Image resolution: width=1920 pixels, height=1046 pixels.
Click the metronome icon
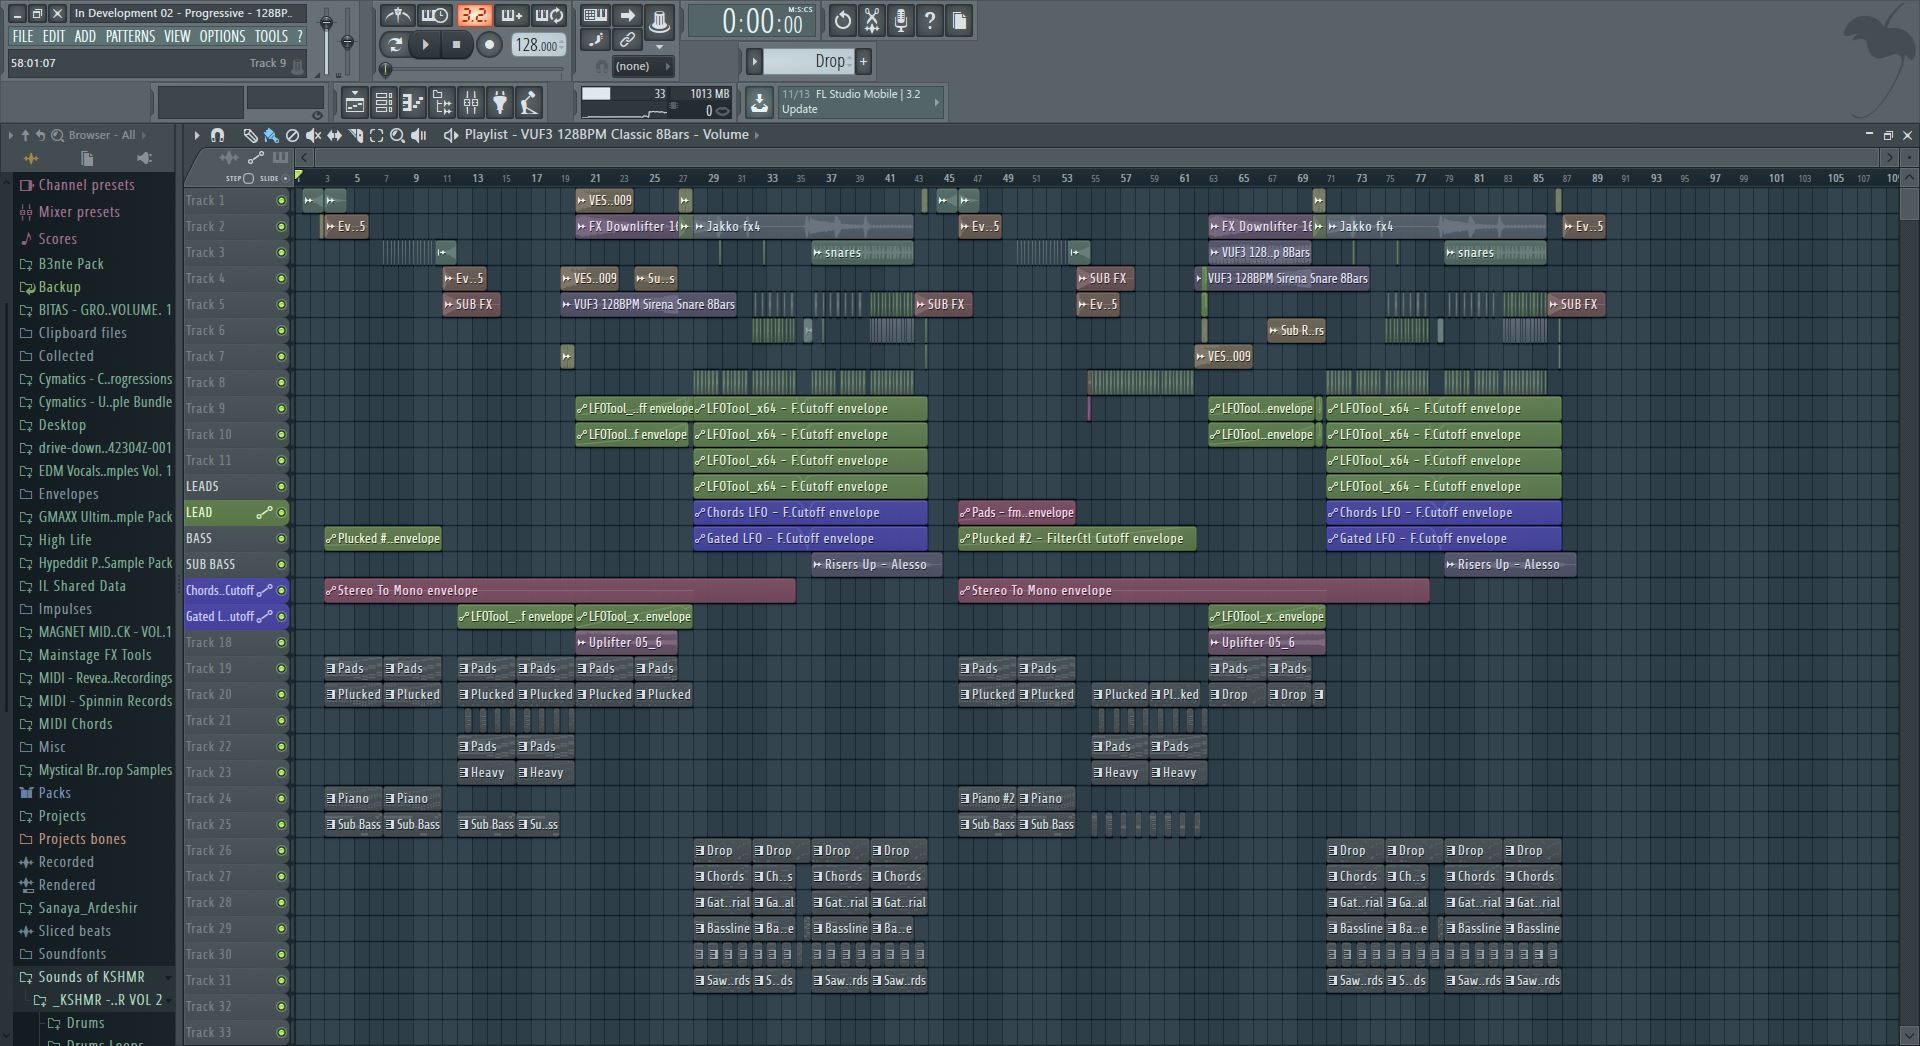[x=397, y=16]
